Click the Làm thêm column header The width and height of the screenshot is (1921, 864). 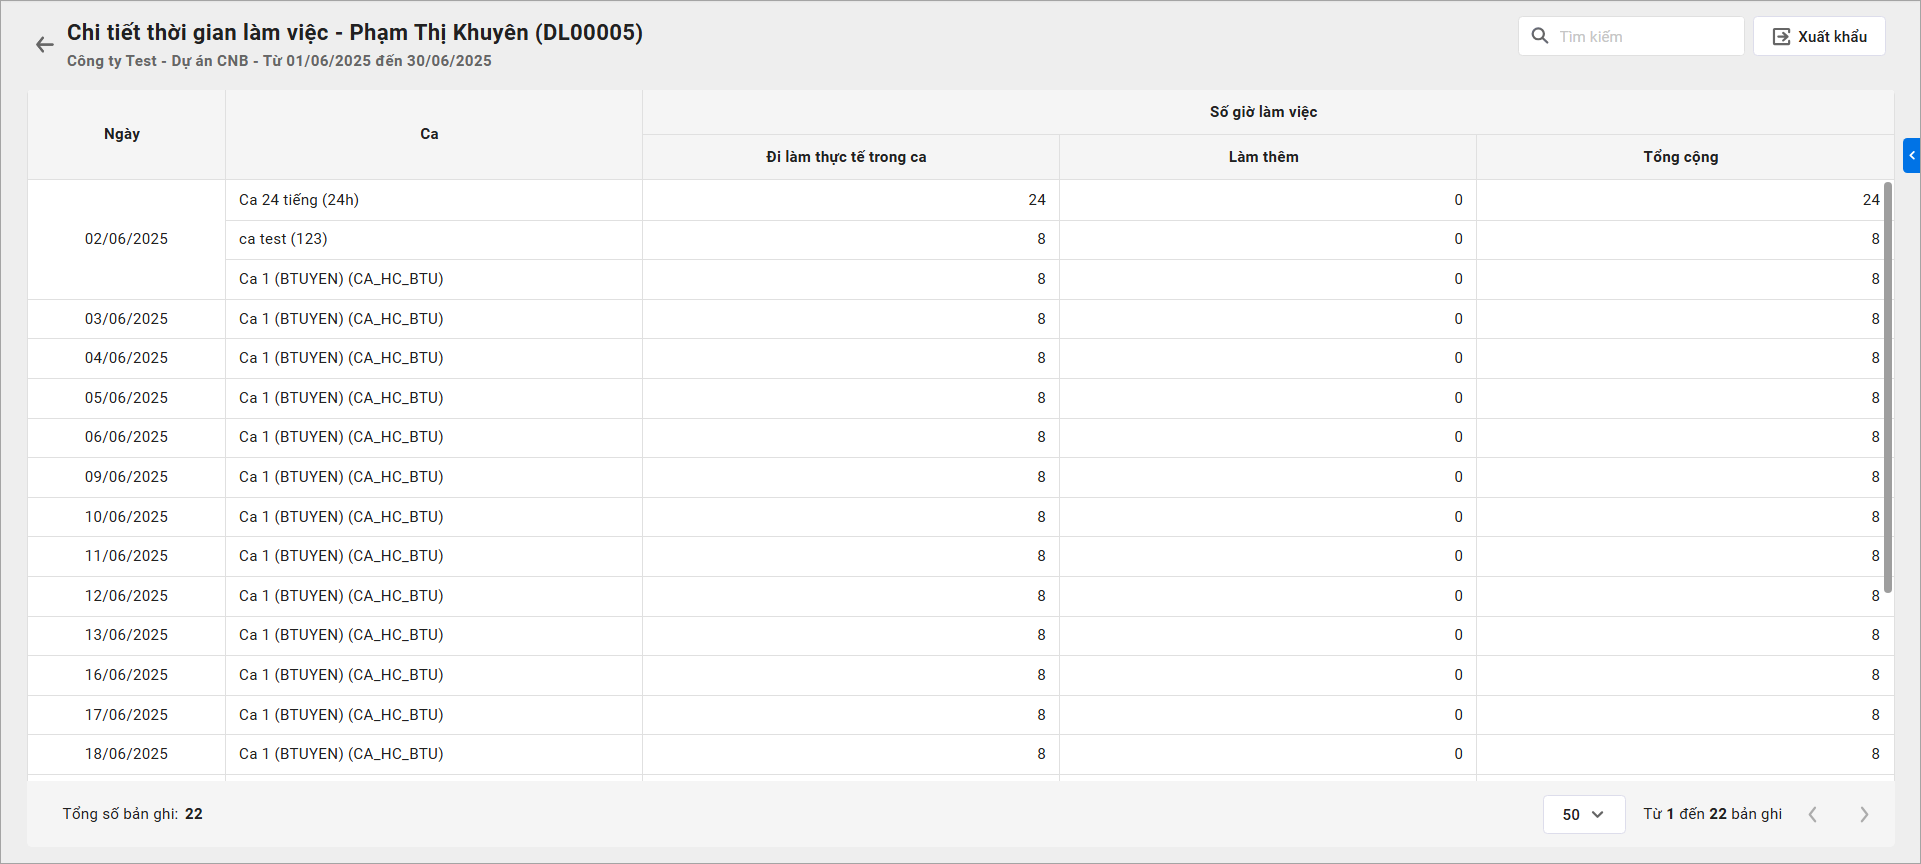pyautogui.click(x=1263, y=157)
